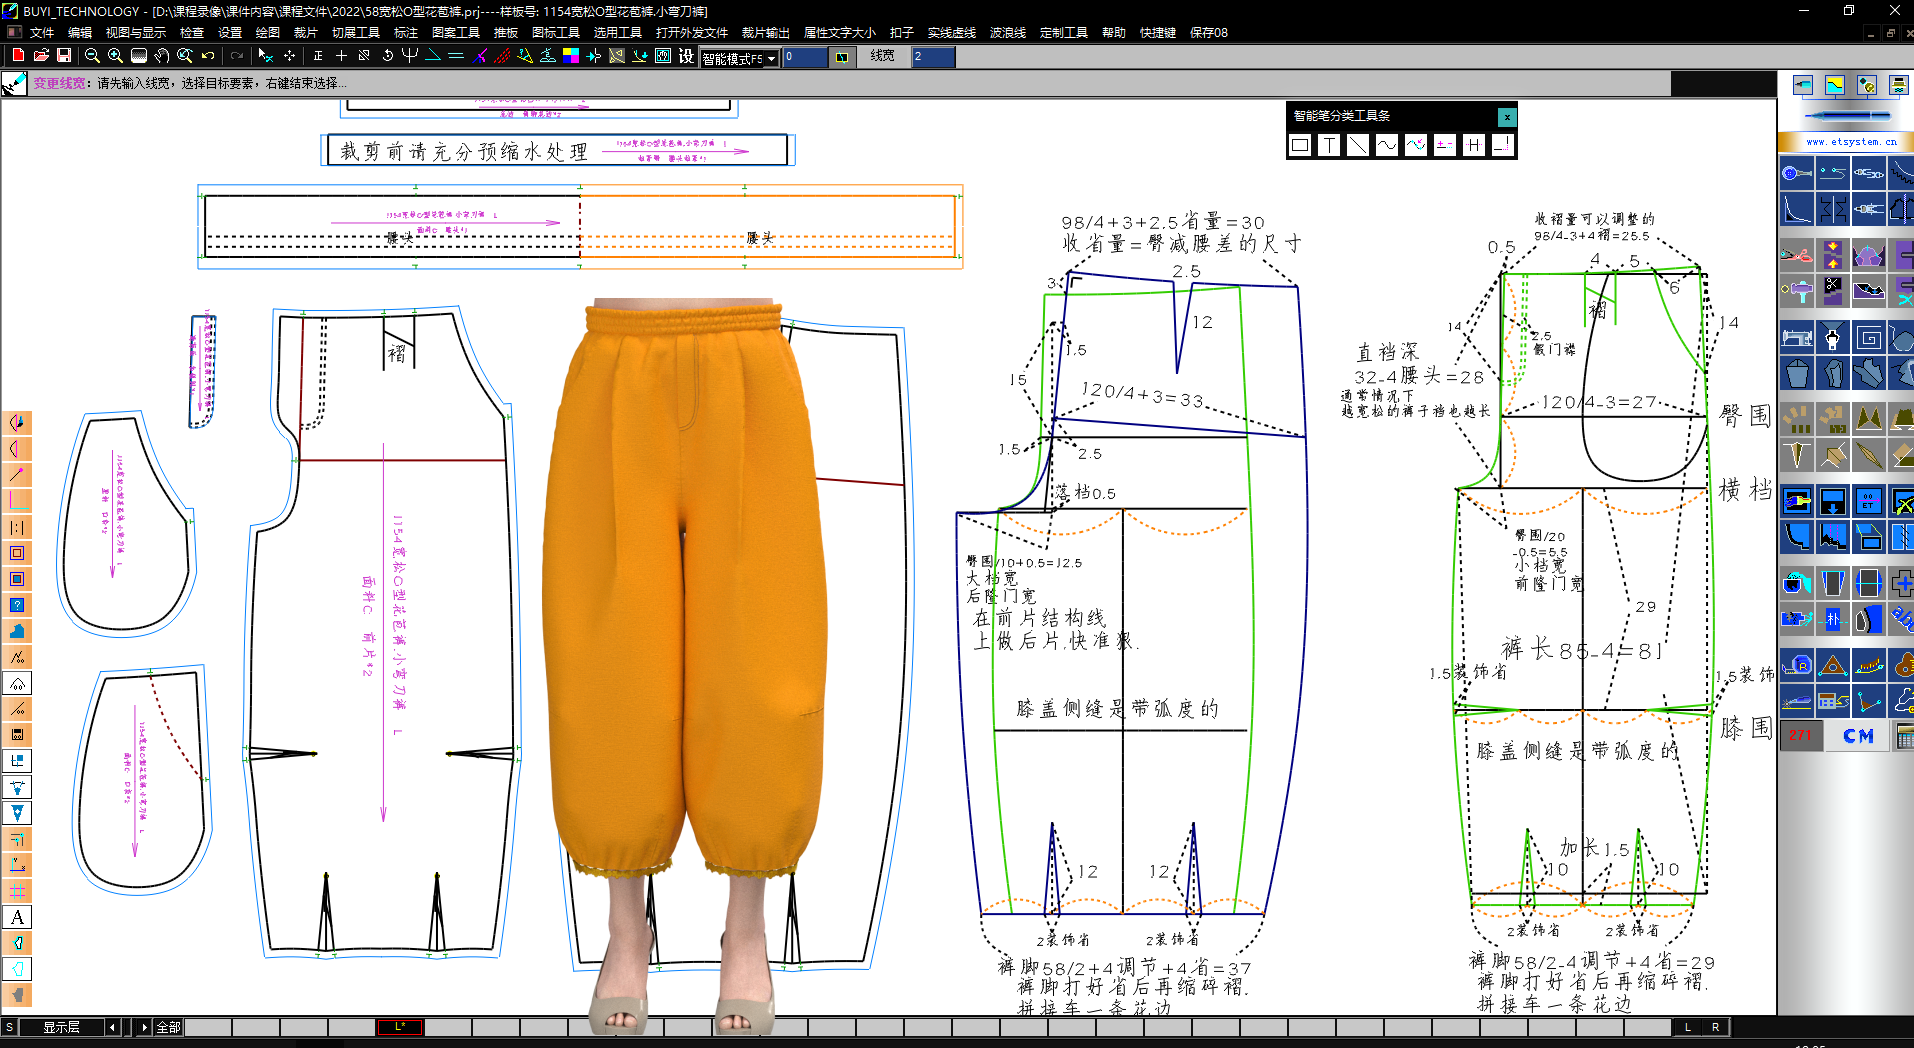Image resolution: width=1914 pixels, height=1048 pixels.
Task: Select the move crosshair tool
Action: pos(289,57)
